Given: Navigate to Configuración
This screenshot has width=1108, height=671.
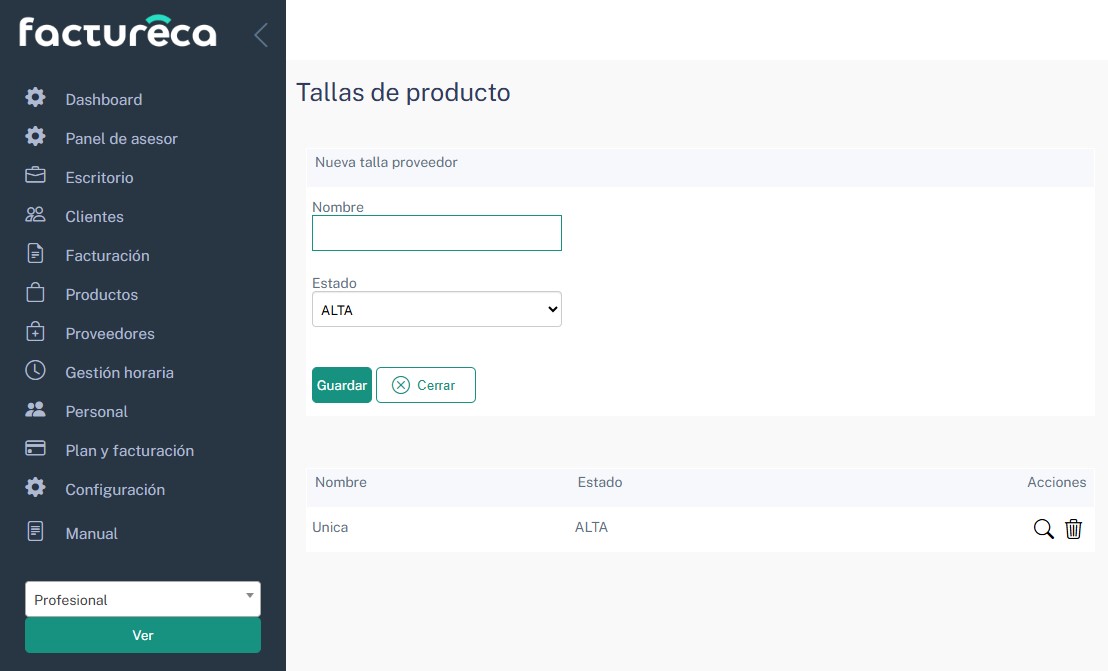Looking at the screenshot, I should click(x=115, y=490).
